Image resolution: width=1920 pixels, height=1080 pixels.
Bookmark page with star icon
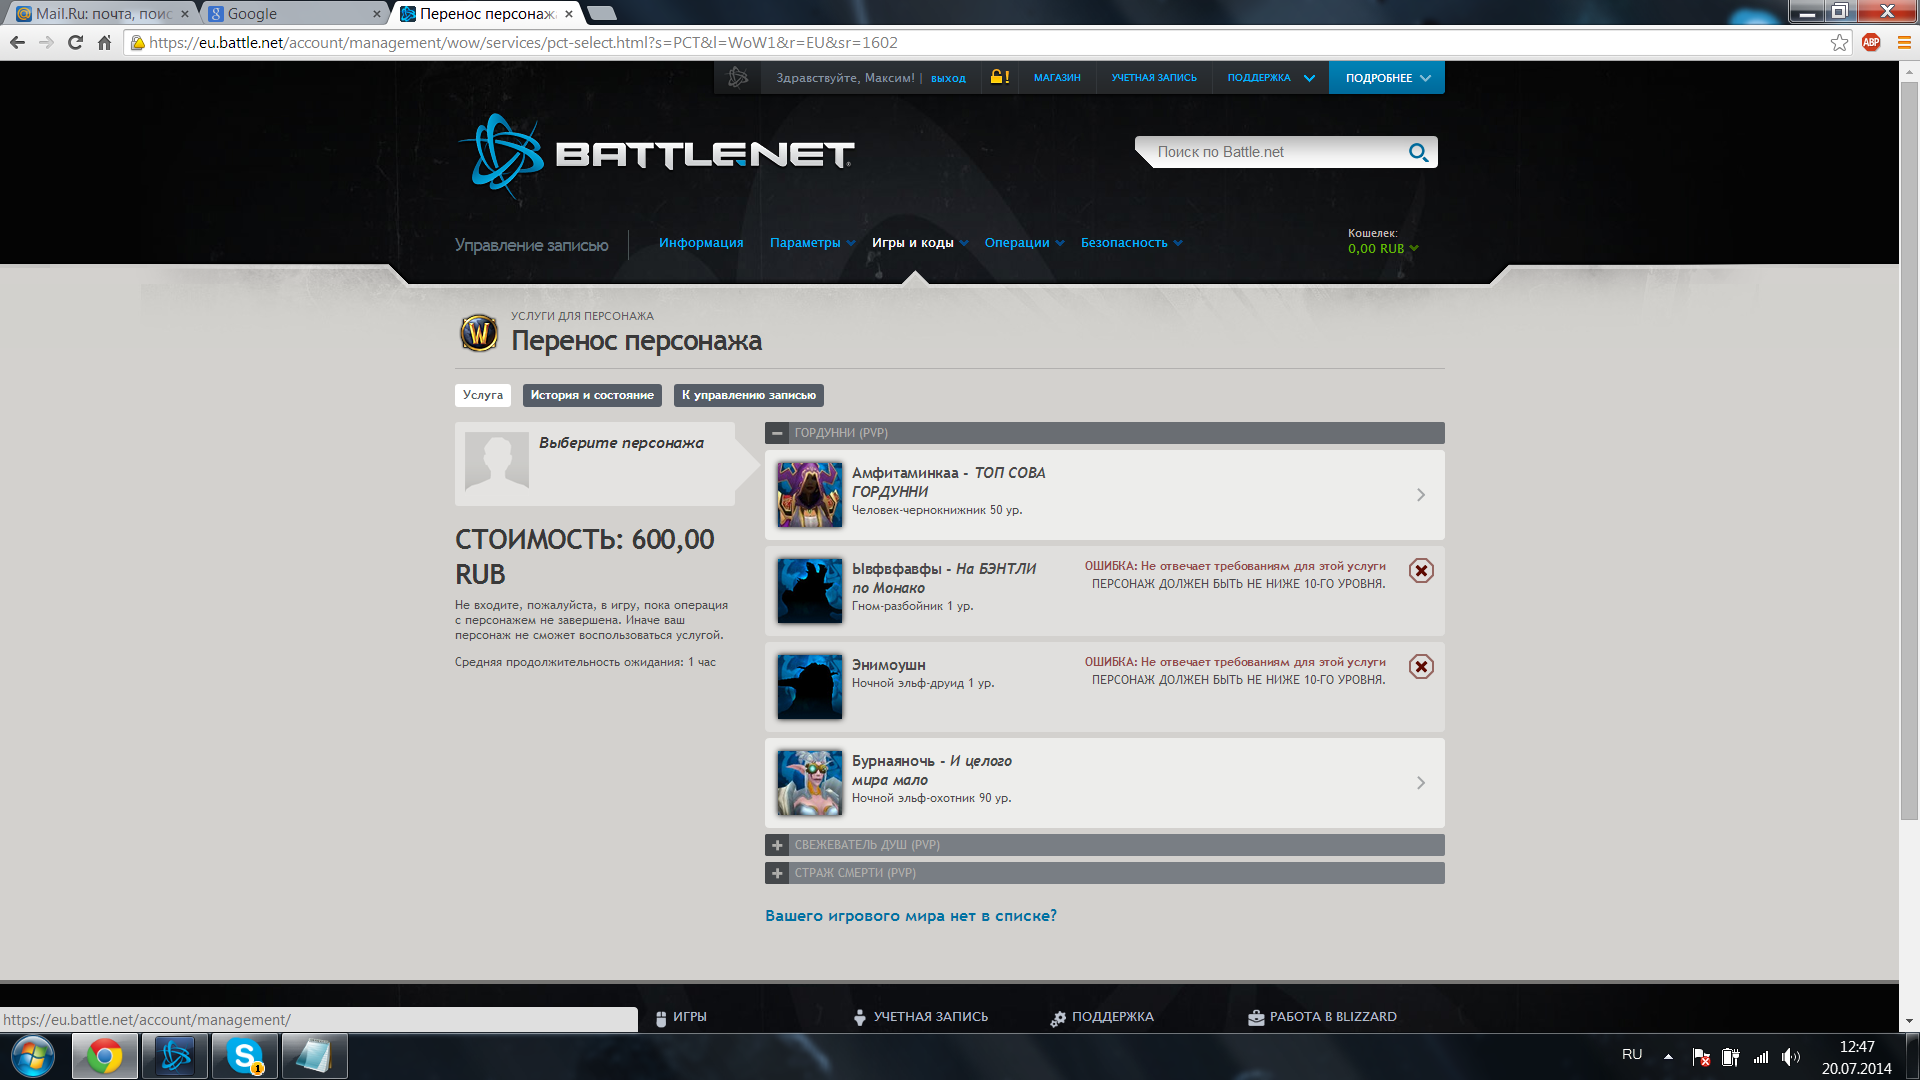(x=1839, y=42)
